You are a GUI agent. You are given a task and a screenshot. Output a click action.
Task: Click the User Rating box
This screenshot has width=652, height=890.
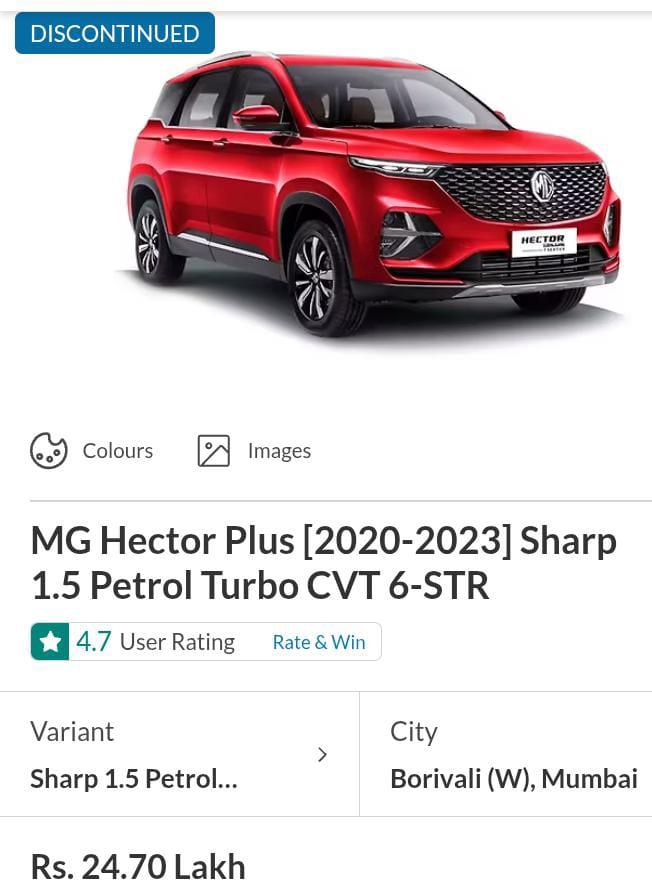206,642
